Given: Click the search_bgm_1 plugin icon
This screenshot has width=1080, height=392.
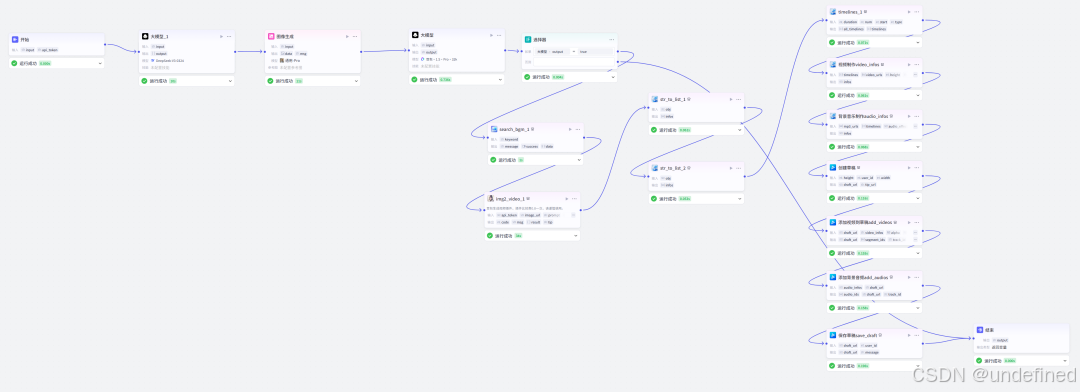Looking at the screenshot, I should tap(494, 129).
